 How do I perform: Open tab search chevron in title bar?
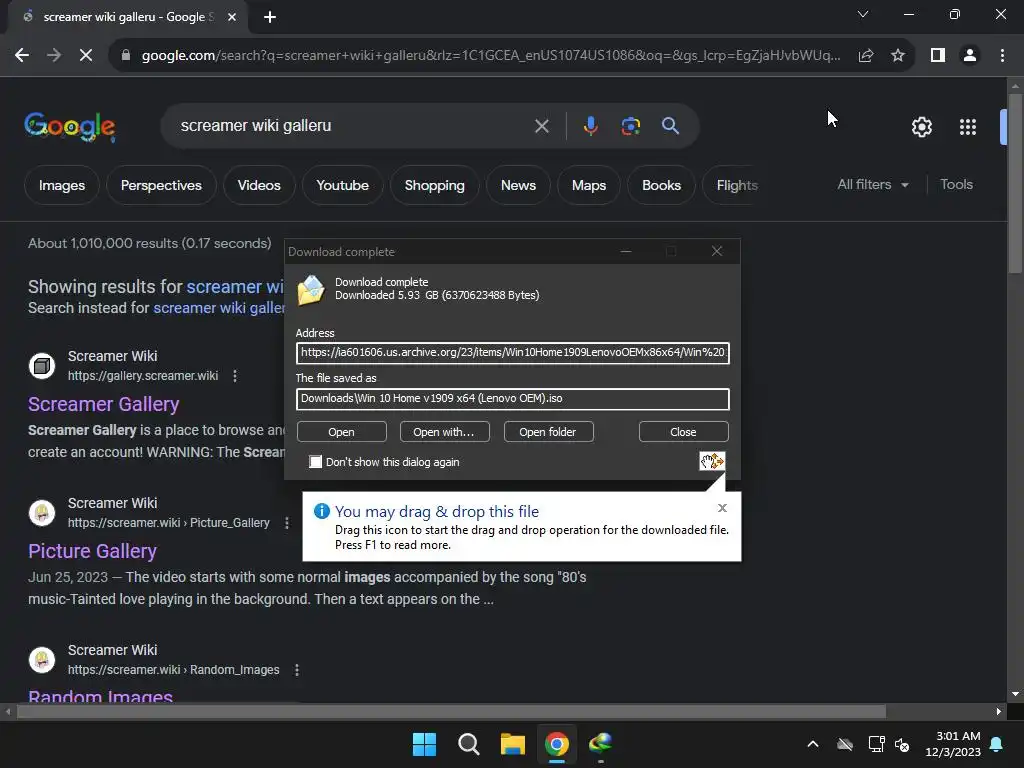click(x=863, y=14)
